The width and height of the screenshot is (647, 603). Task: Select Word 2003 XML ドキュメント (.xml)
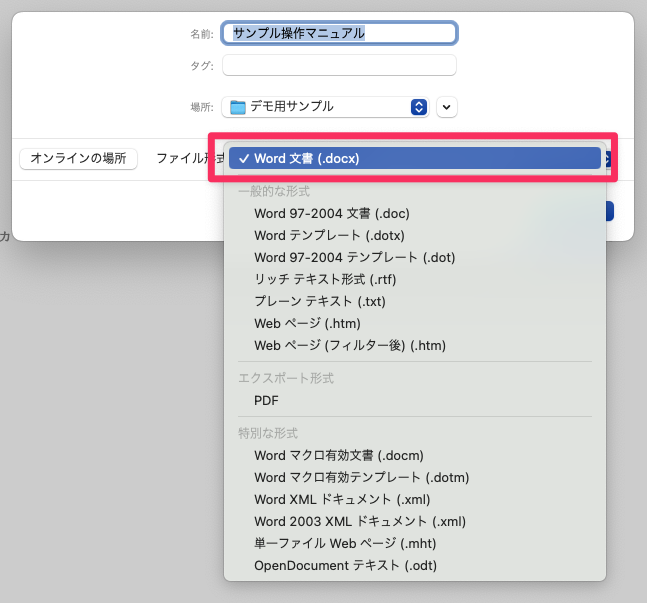click(x=415, y=522)
